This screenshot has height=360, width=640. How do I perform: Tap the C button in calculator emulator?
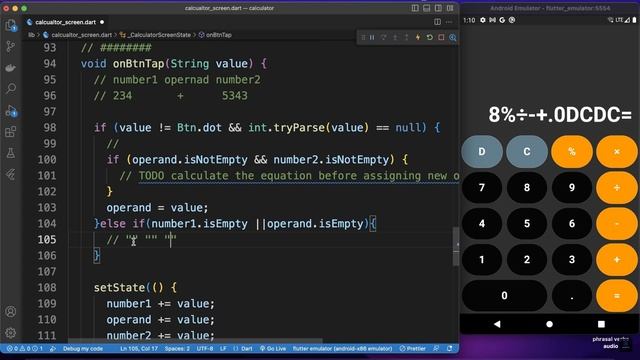(527, 151)
